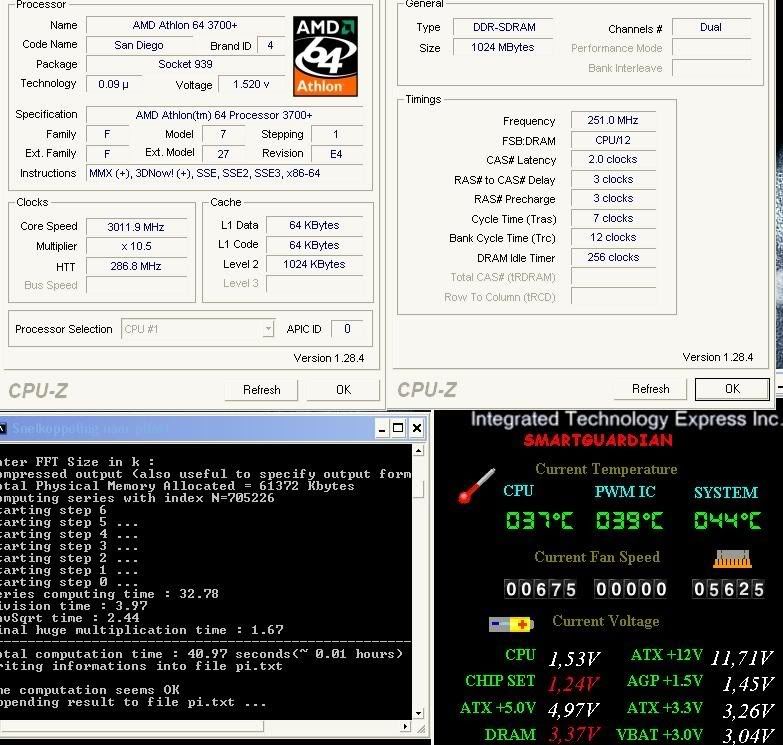783x745 pixels.
Task: Click the Cycle Time (Tras) value 7 clocks
Action: point(613,219)
